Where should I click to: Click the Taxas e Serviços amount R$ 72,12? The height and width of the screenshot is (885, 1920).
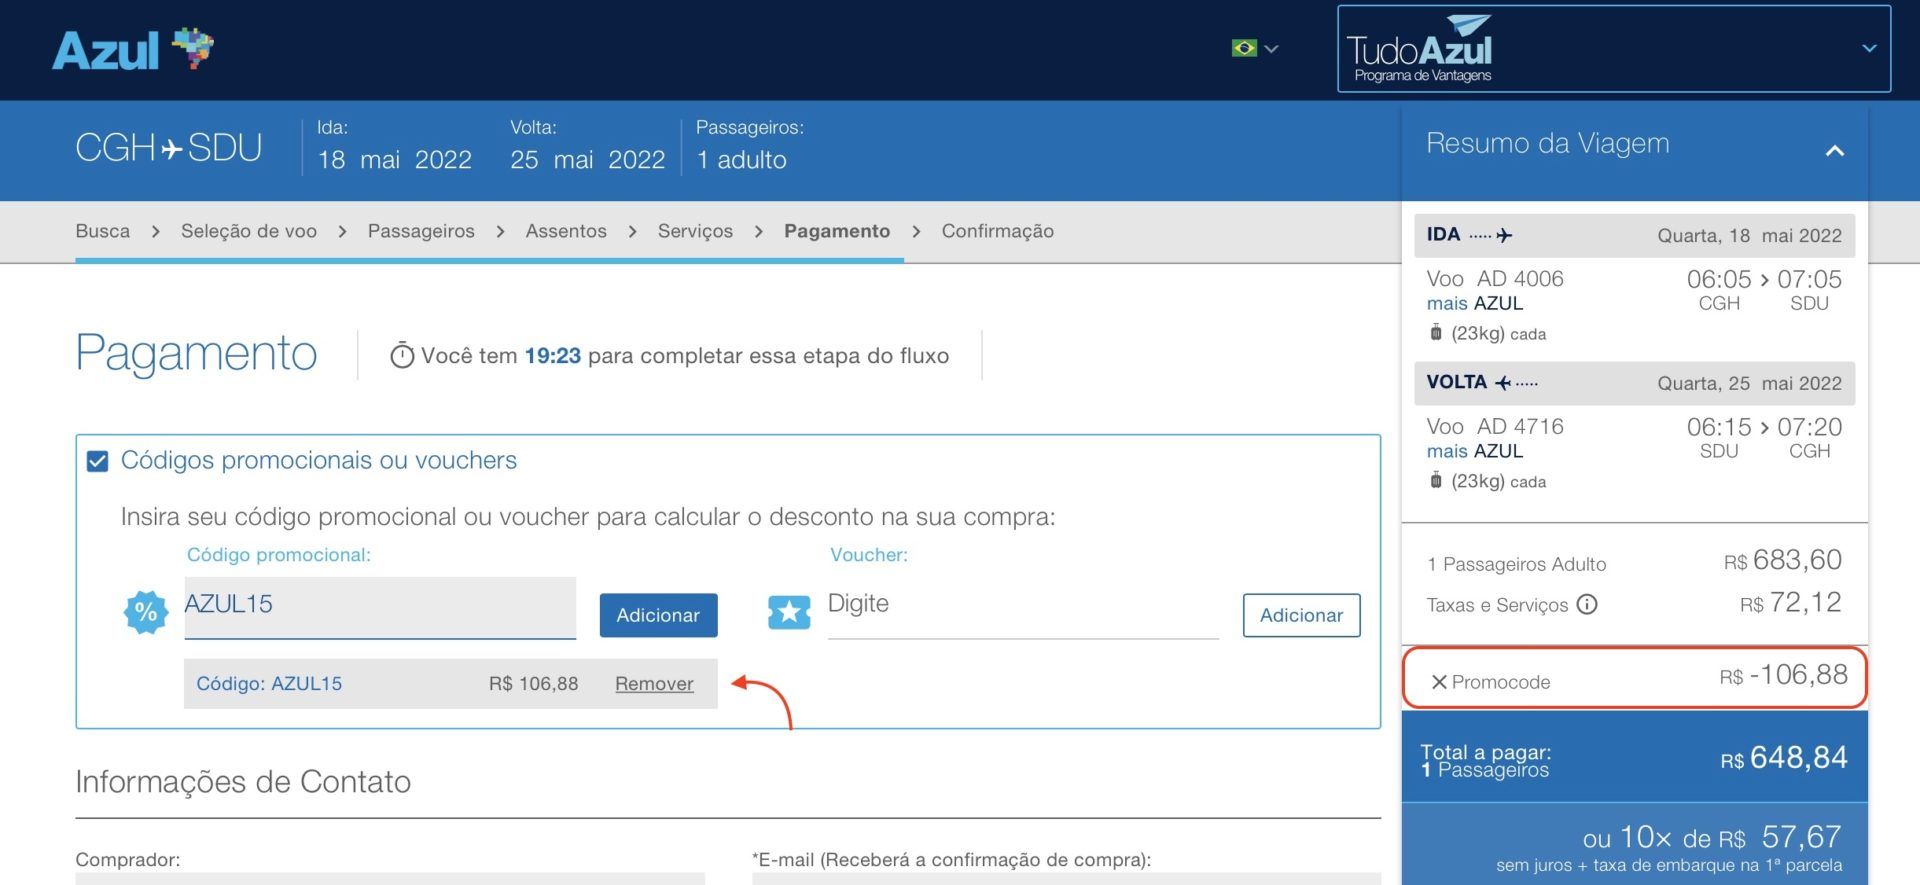point(1791,603)
